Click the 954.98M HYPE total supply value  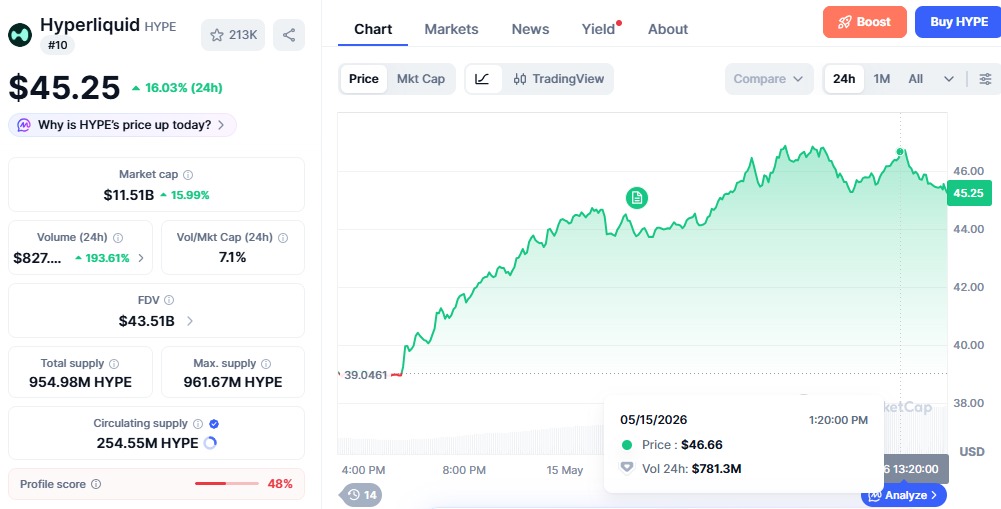tap(80, 382)
